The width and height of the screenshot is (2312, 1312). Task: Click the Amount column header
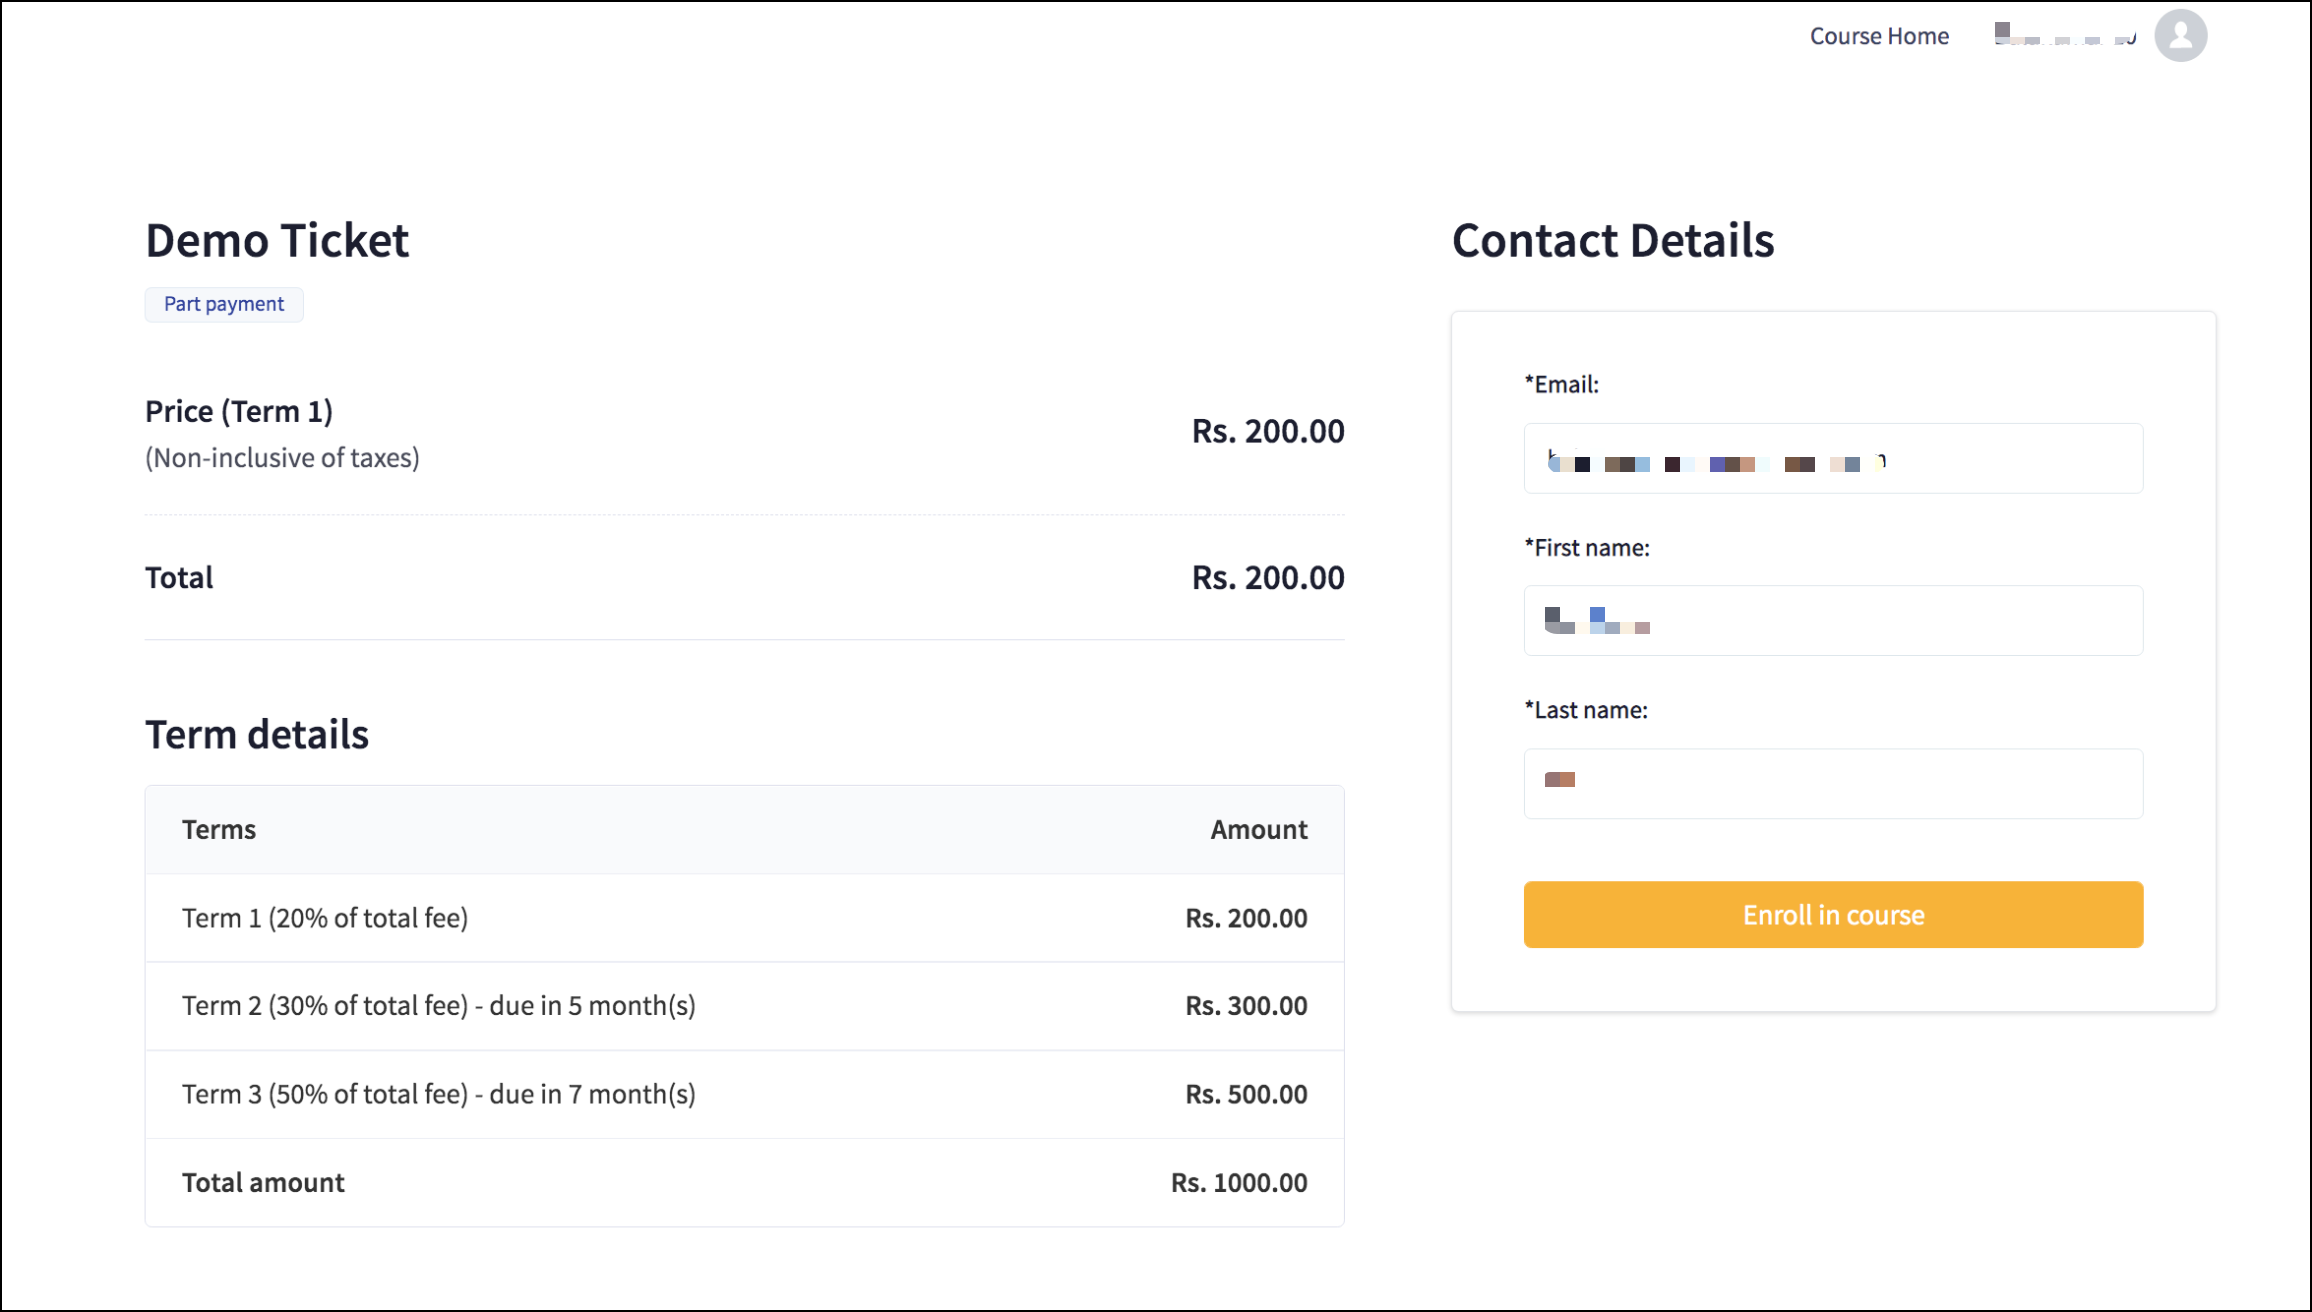(1258, 830)
